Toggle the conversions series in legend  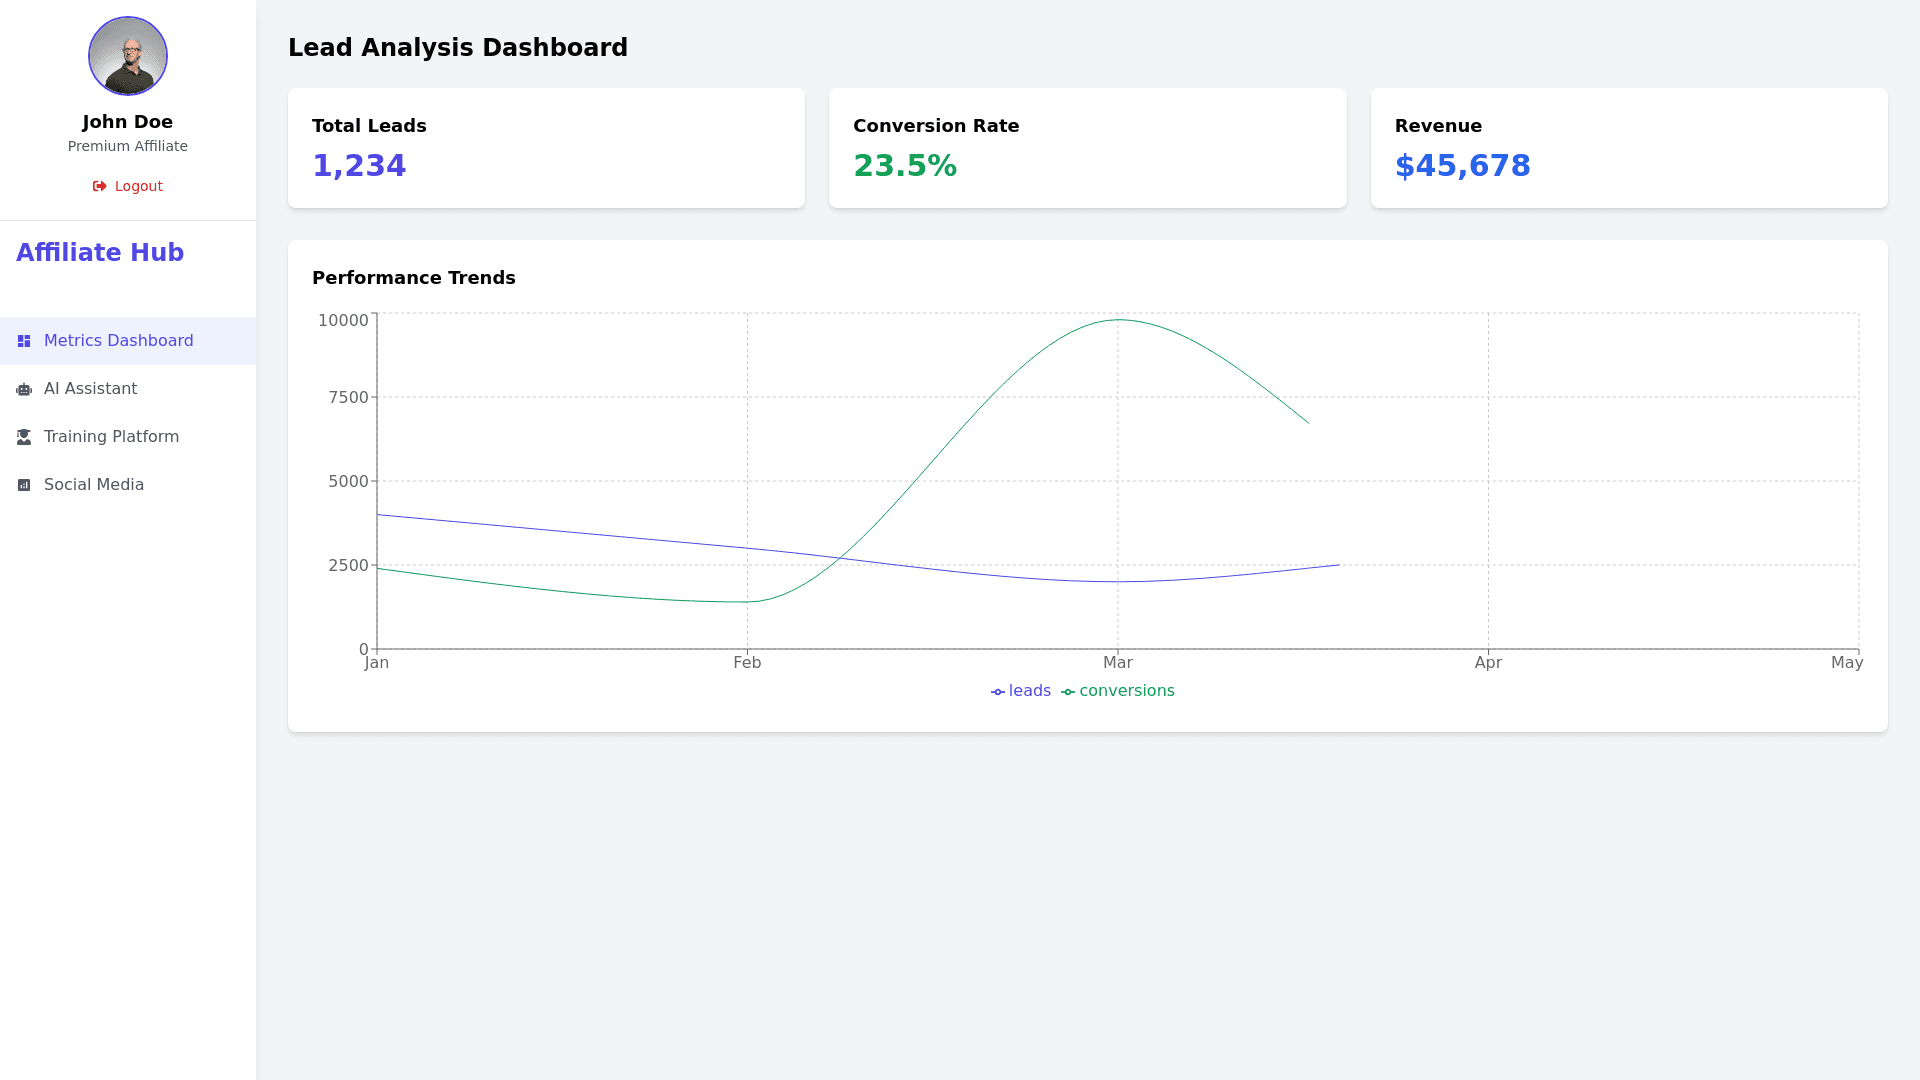[1126, 691]
